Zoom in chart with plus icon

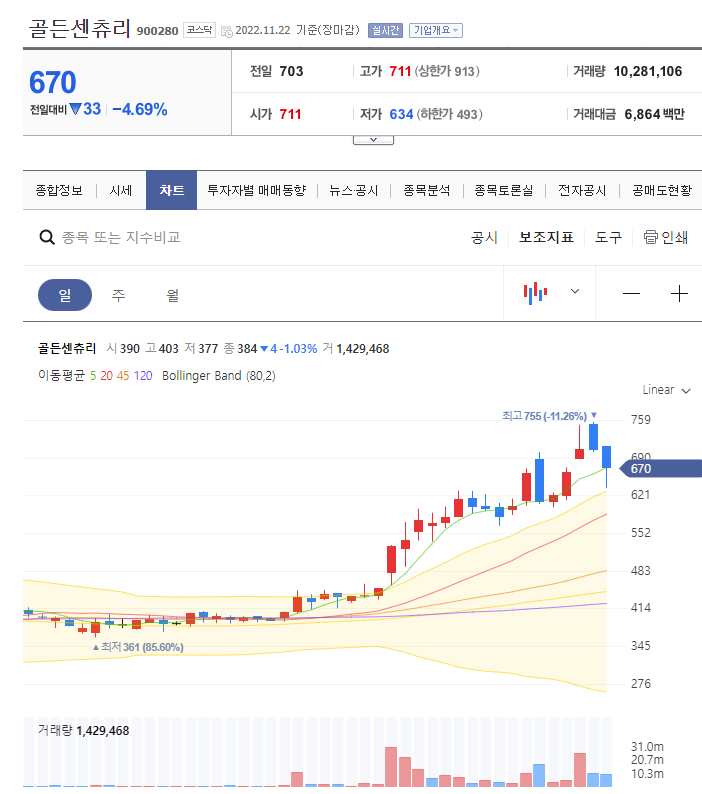[679, 294]
